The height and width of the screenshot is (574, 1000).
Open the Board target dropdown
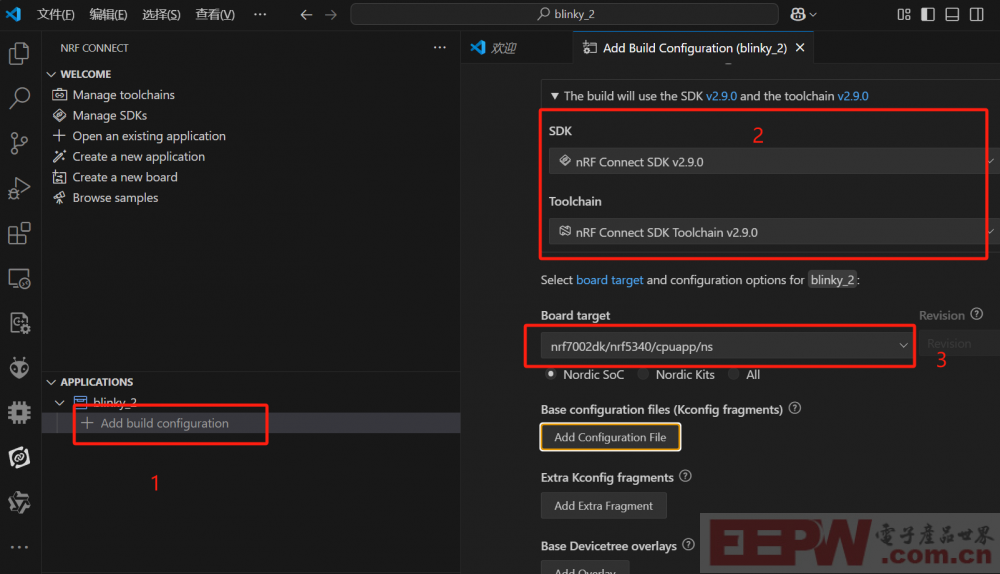click(x=727, y=346)
